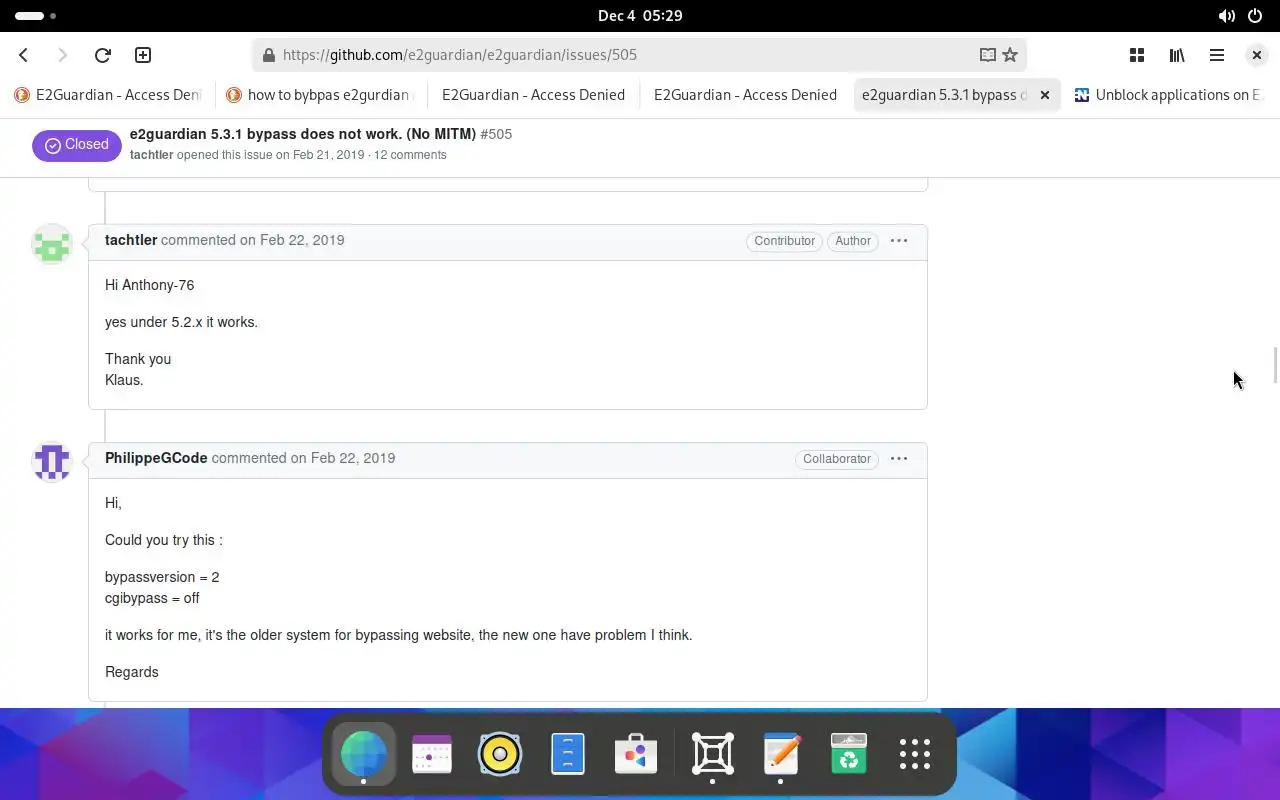
Task: Close the e2guardian 5.3.1 bypass tab
Action: click(1045, 95)
